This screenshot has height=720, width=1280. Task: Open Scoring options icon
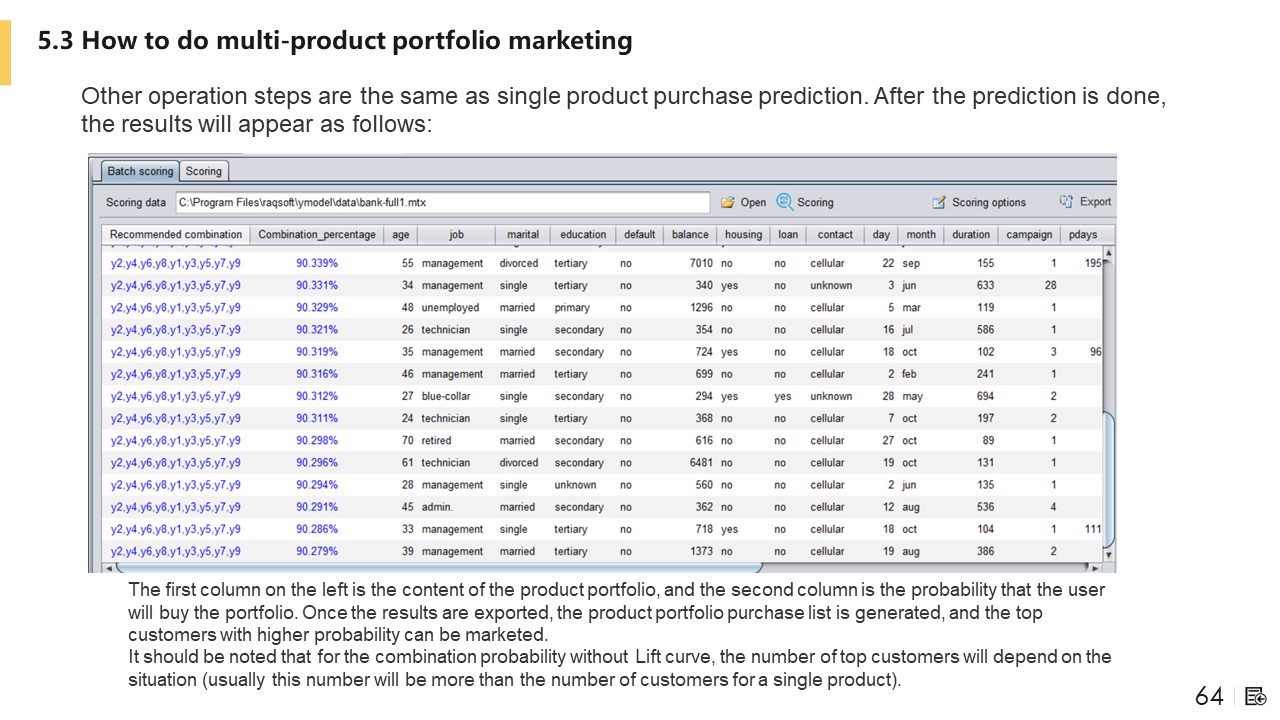(939, 202)
